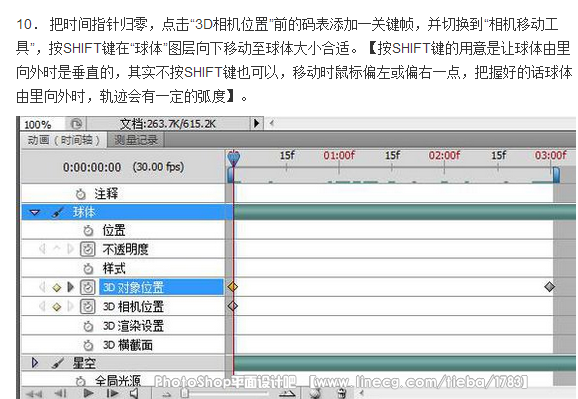The width and height of the screenshot is (578, 399).
Task: Toggle stopwatch for 不透明度 property
Action: (x=88, y=249)
